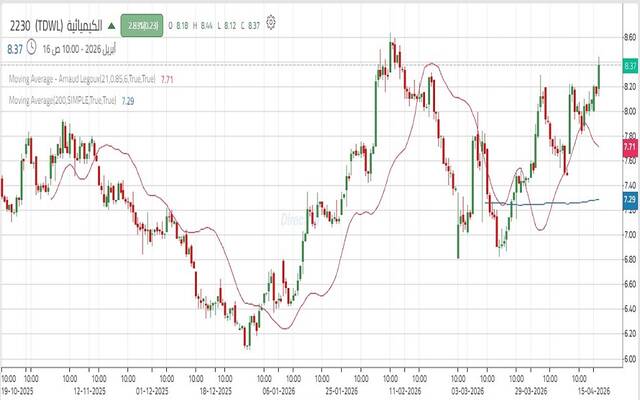The image size is (640, 400).
Task: Click the 8.60 level on price axis
Action: click(x=629, y=38)
